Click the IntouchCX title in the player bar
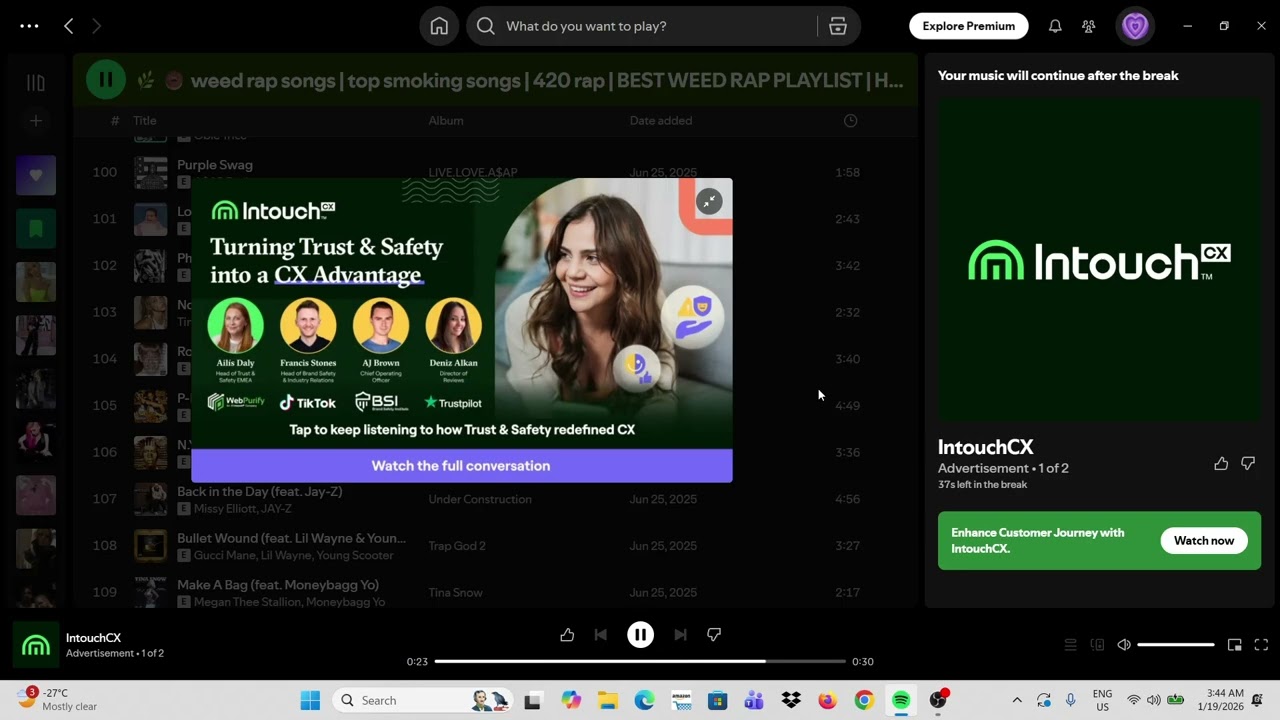Viewport: 1280px width, 720px height. point(93,638)
